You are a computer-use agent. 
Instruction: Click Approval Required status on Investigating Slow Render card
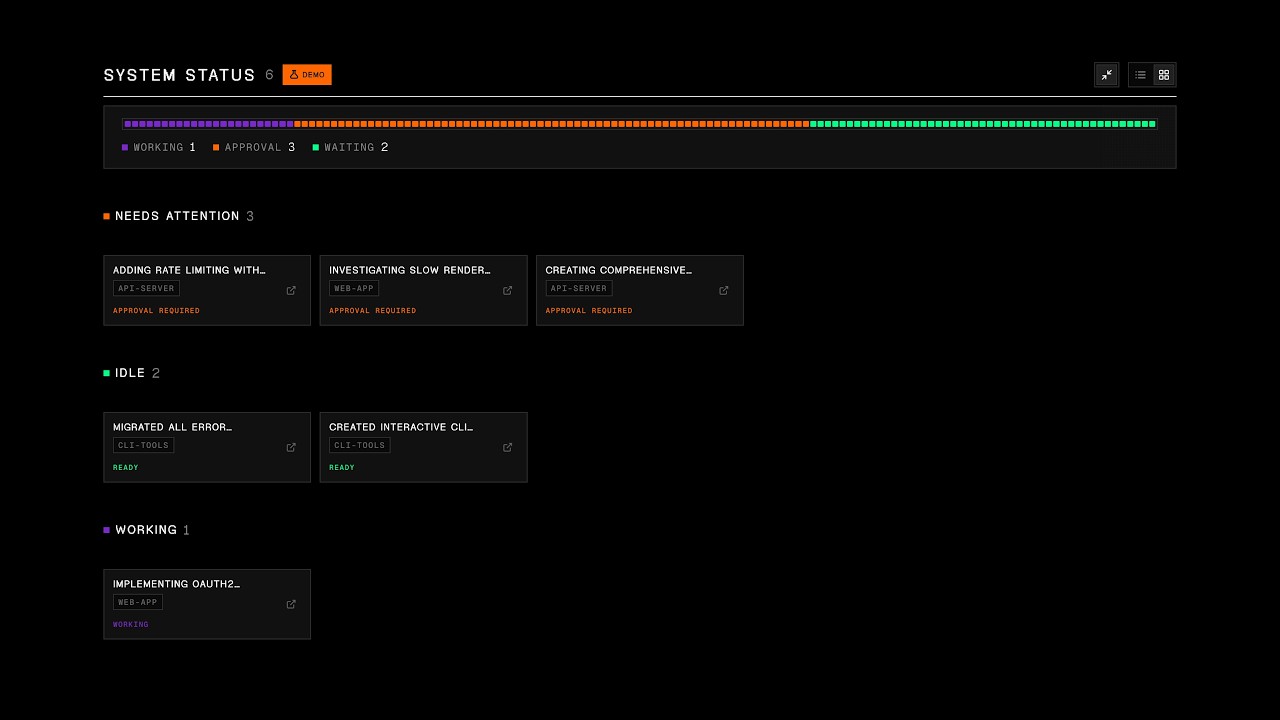point(373,311)
